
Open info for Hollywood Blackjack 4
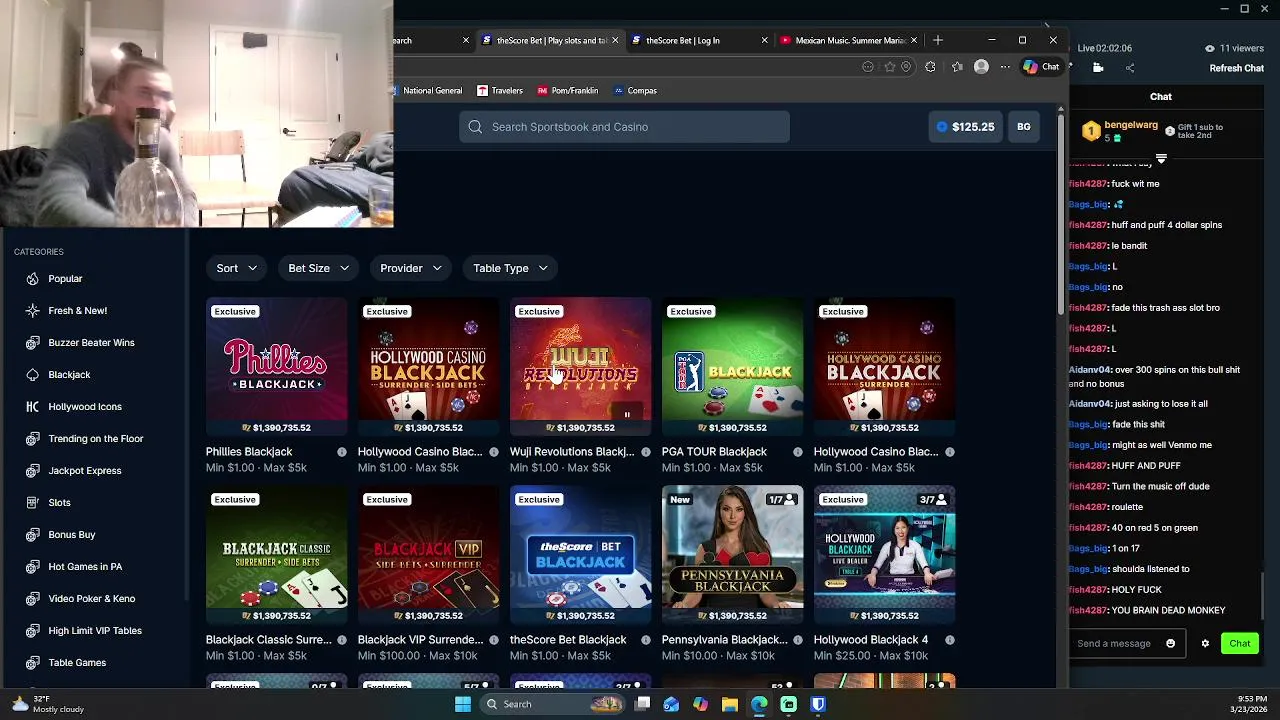950,640
